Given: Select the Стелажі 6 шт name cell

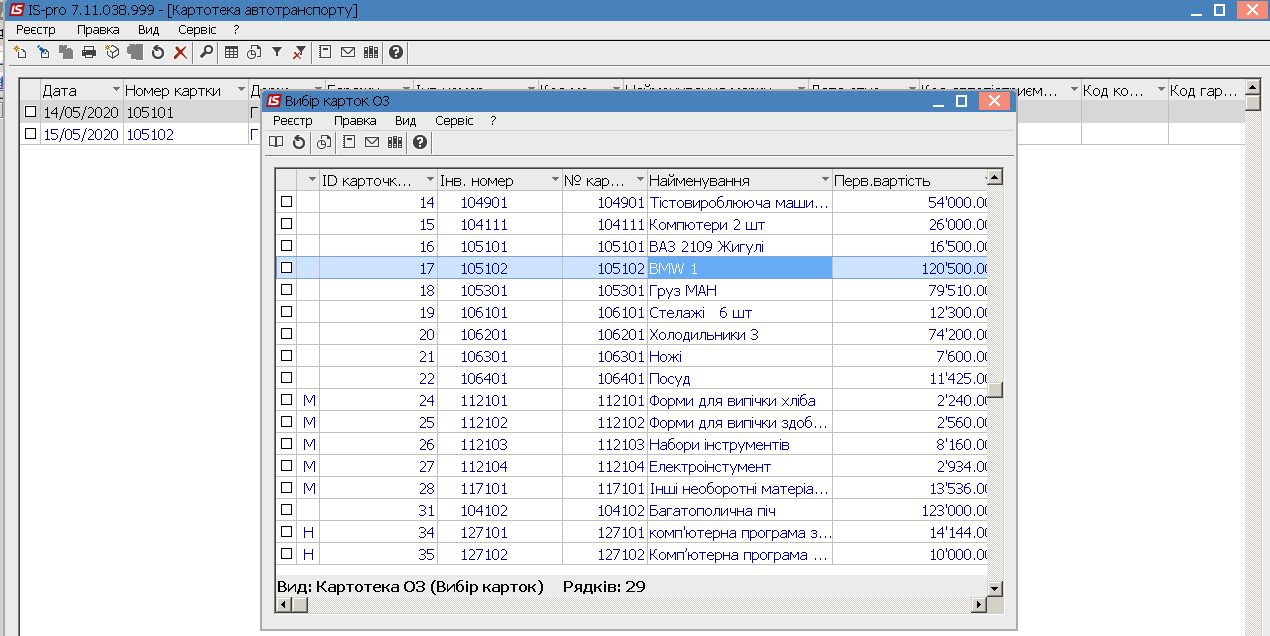Looking at the screenshot, I should tap(740, 312).
